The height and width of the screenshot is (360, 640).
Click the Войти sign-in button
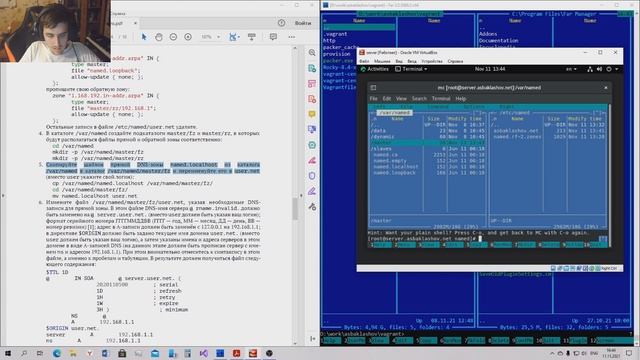point(303,23)
